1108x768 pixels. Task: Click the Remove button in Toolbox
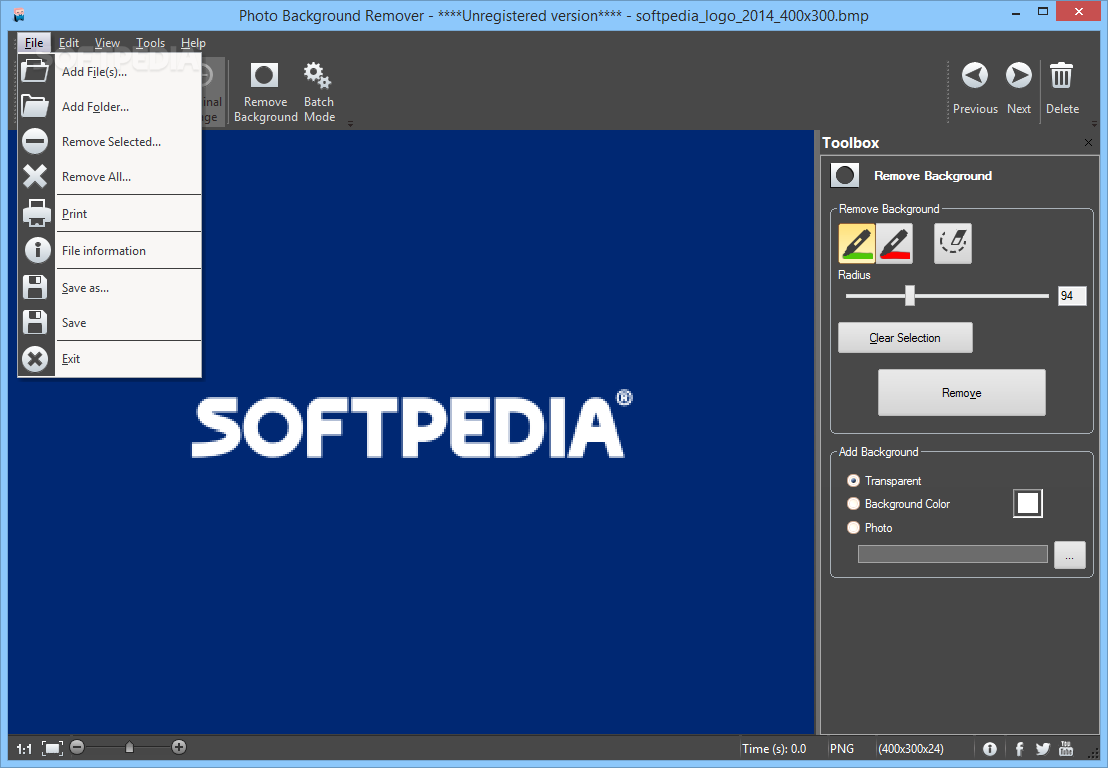pyautogui.click(x=961, y=393)
